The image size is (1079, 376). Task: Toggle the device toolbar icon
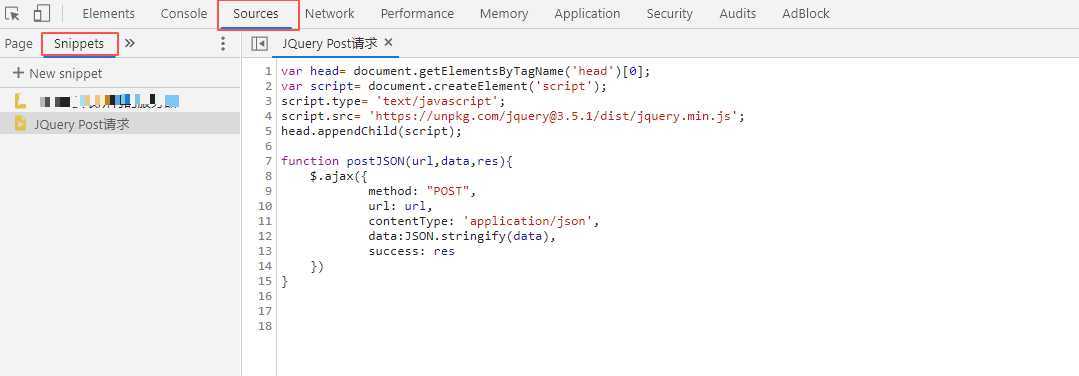(x=42, y=13)
